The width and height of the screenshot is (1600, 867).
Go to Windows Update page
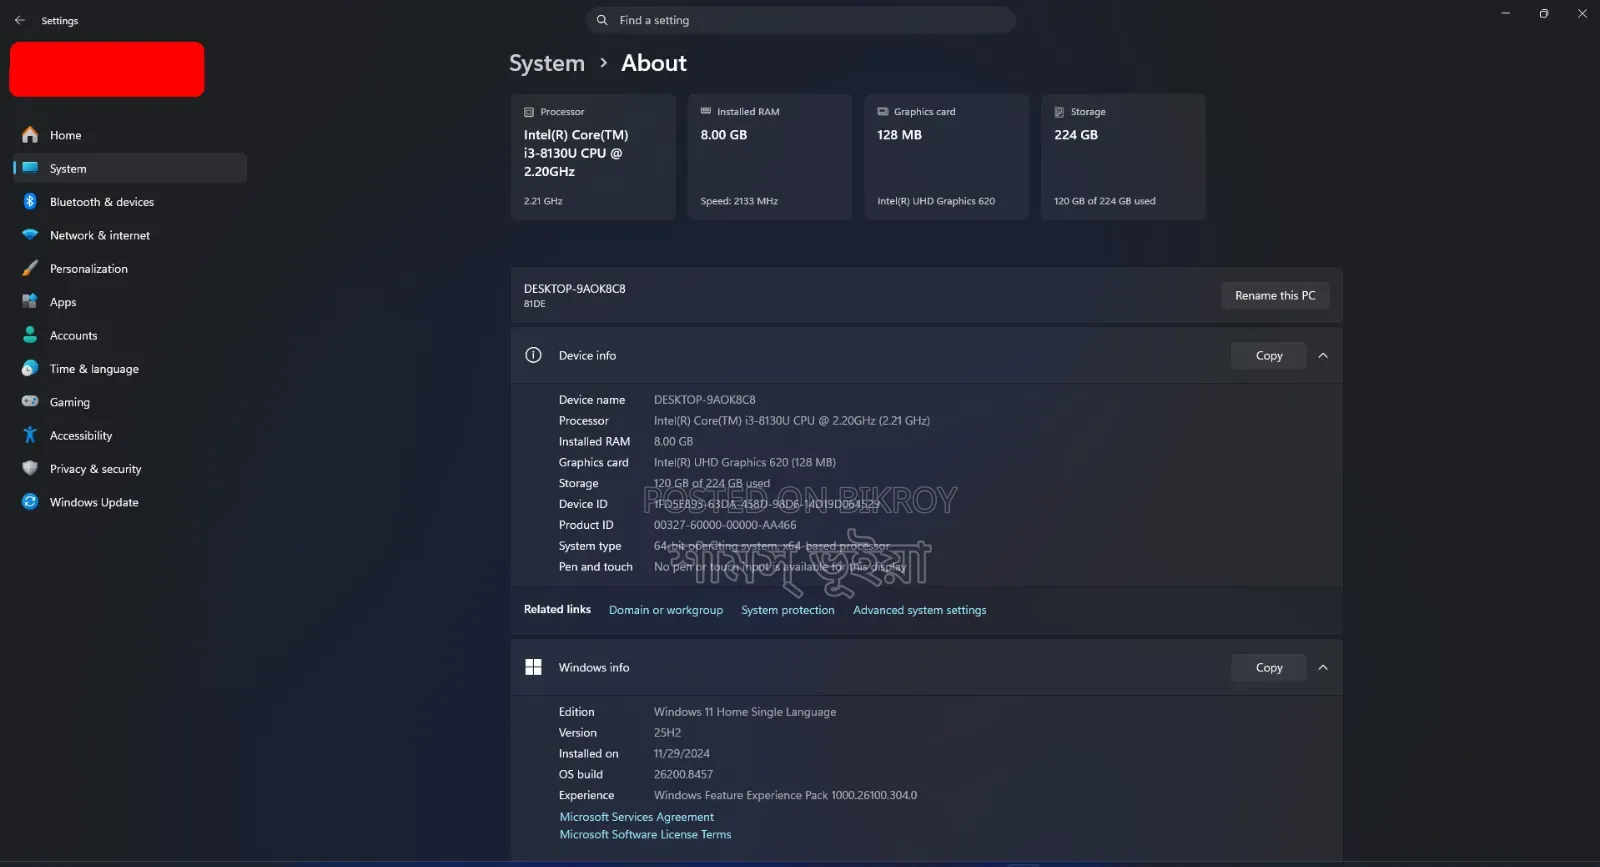tap(130, 502)
